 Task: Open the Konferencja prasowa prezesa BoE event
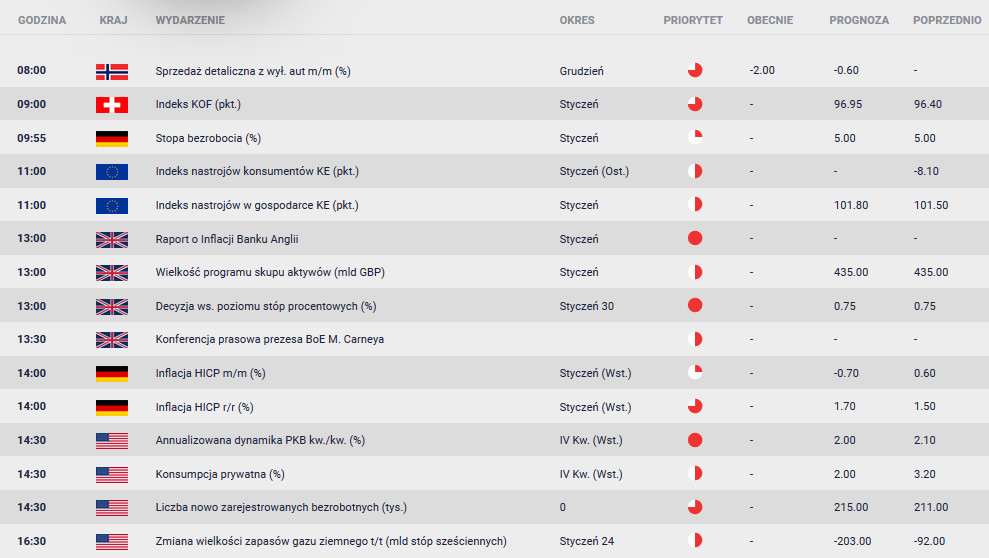269,339
